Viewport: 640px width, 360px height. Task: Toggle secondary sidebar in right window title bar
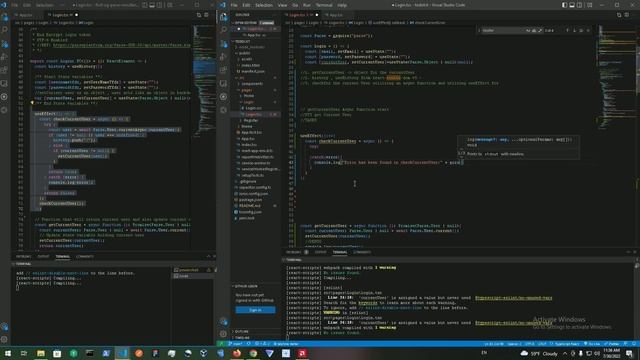[580, 5]
